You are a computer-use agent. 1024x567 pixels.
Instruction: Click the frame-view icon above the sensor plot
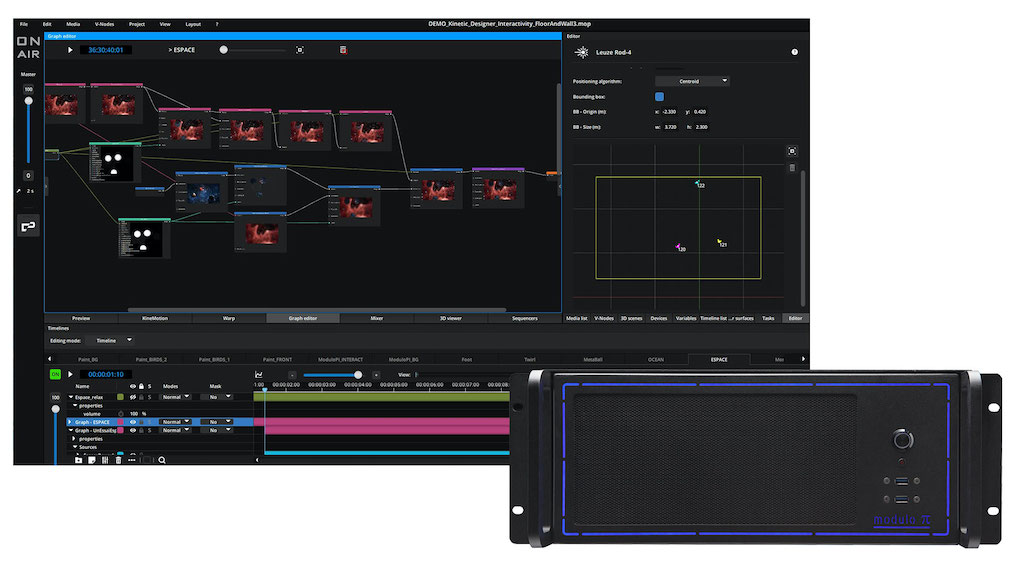coord(791,151)
